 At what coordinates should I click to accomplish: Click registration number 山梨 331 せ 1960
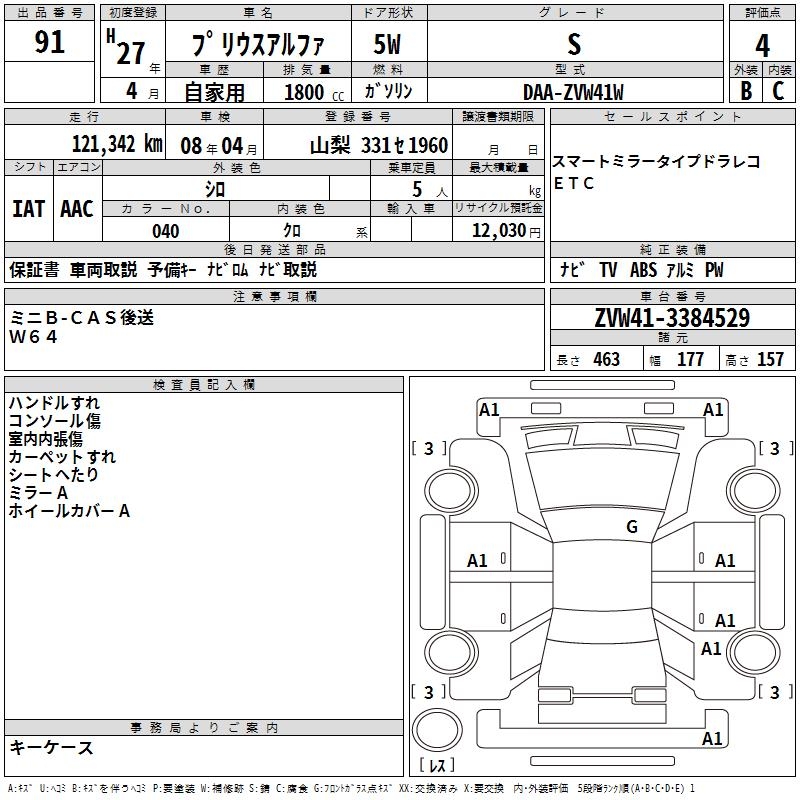(379, 145)
